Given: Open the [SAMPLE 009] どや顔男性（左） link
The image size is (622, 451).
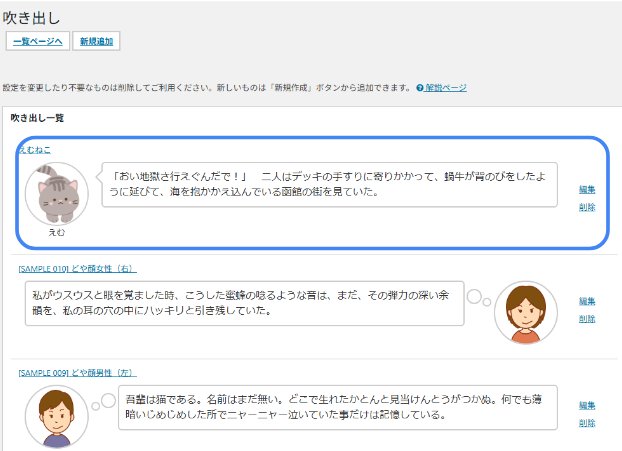Looking at the screenshot, I should pyautogui.click(x=77, y=372).
